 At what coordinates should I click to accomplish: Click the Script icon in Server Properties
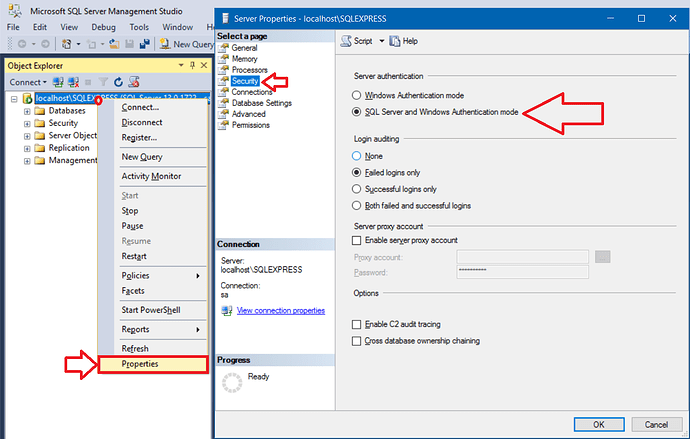coord(346,41)
